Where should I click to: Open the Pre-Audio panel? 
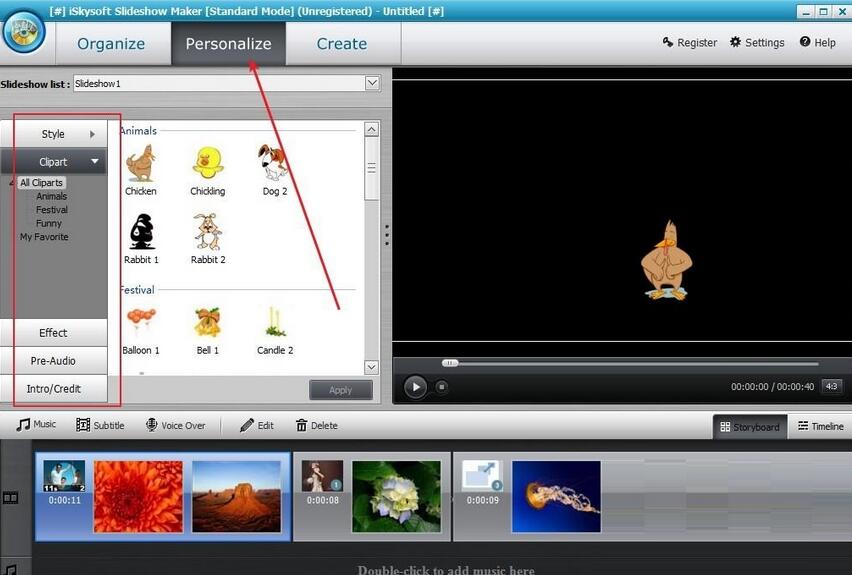coord(53,361)
